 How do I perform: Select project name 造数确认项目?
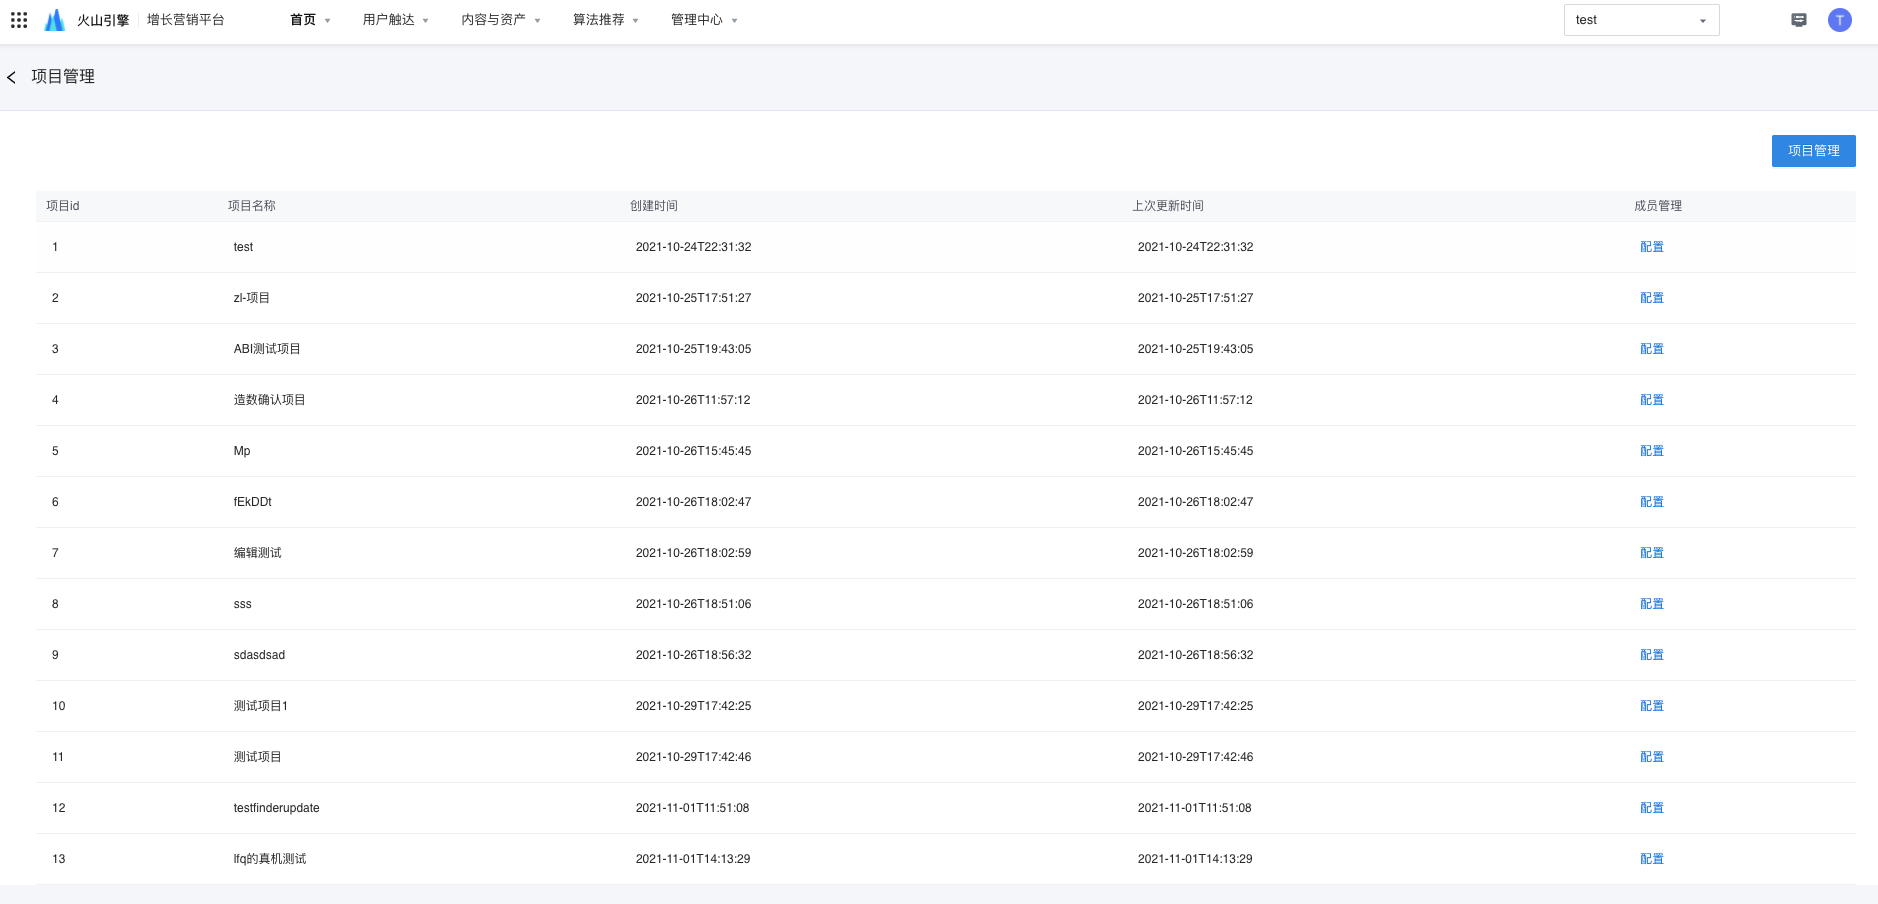tap(270, 400)
